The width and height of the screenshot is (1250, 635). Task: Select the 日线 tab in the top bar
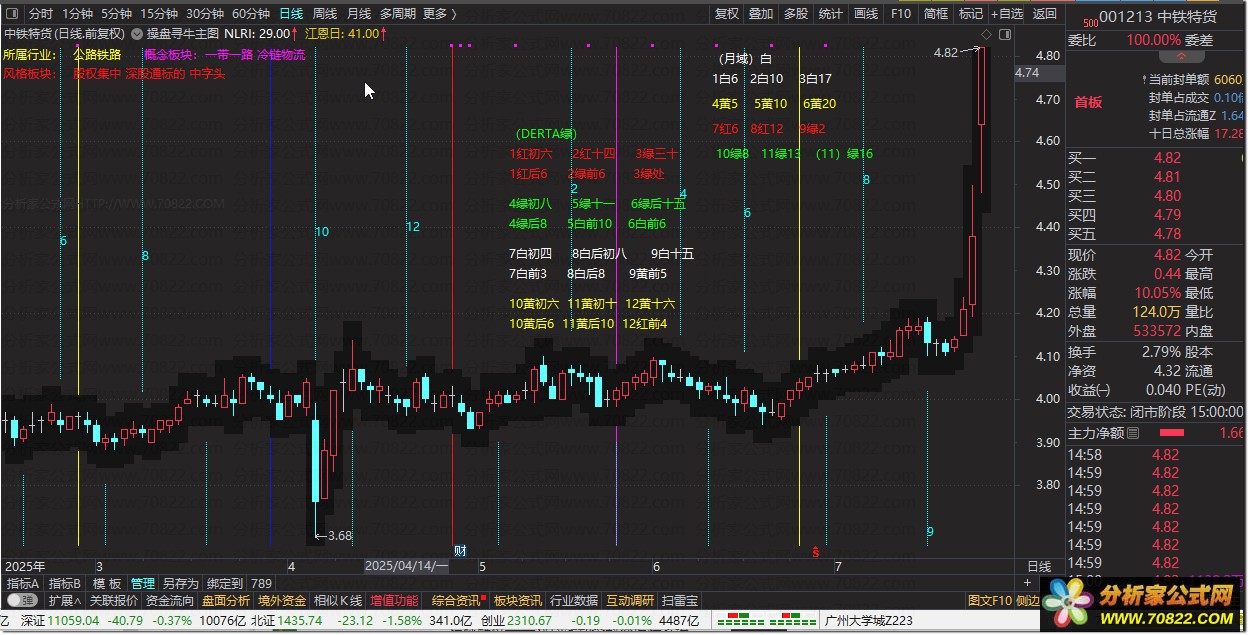291,14
